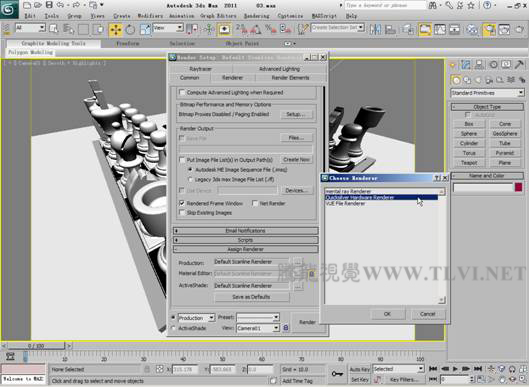Open the Mirror tool

(x=375, y=29)
